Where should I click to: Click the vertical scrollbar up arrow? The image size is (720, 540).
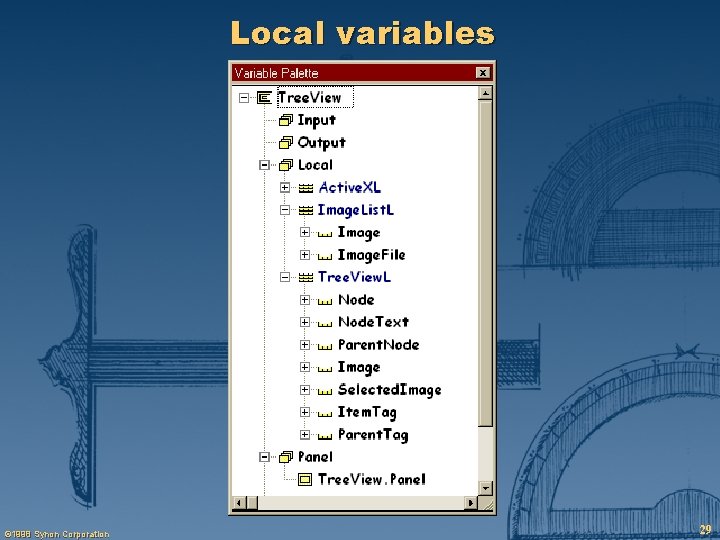tap(485, 94)
